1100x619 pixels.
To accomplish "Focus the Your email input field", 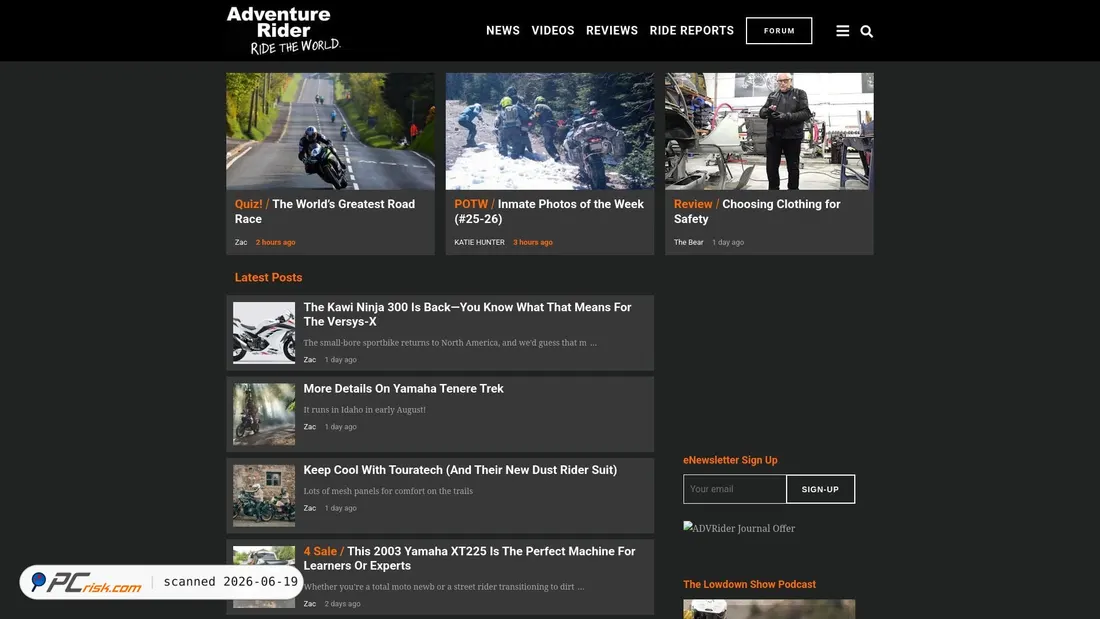I will (735, 489).
